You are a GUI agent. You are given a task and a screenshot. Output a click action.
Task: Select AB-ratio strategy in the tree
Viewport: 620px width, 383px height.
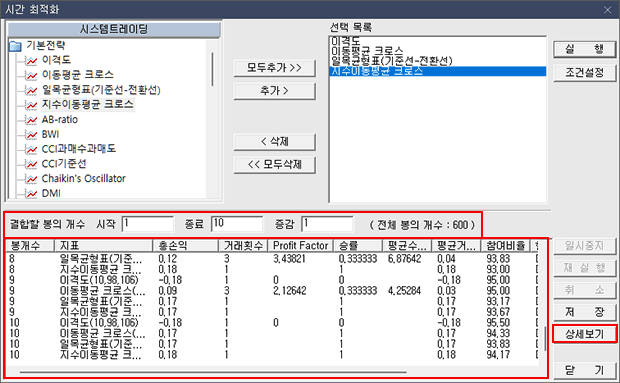60,119
